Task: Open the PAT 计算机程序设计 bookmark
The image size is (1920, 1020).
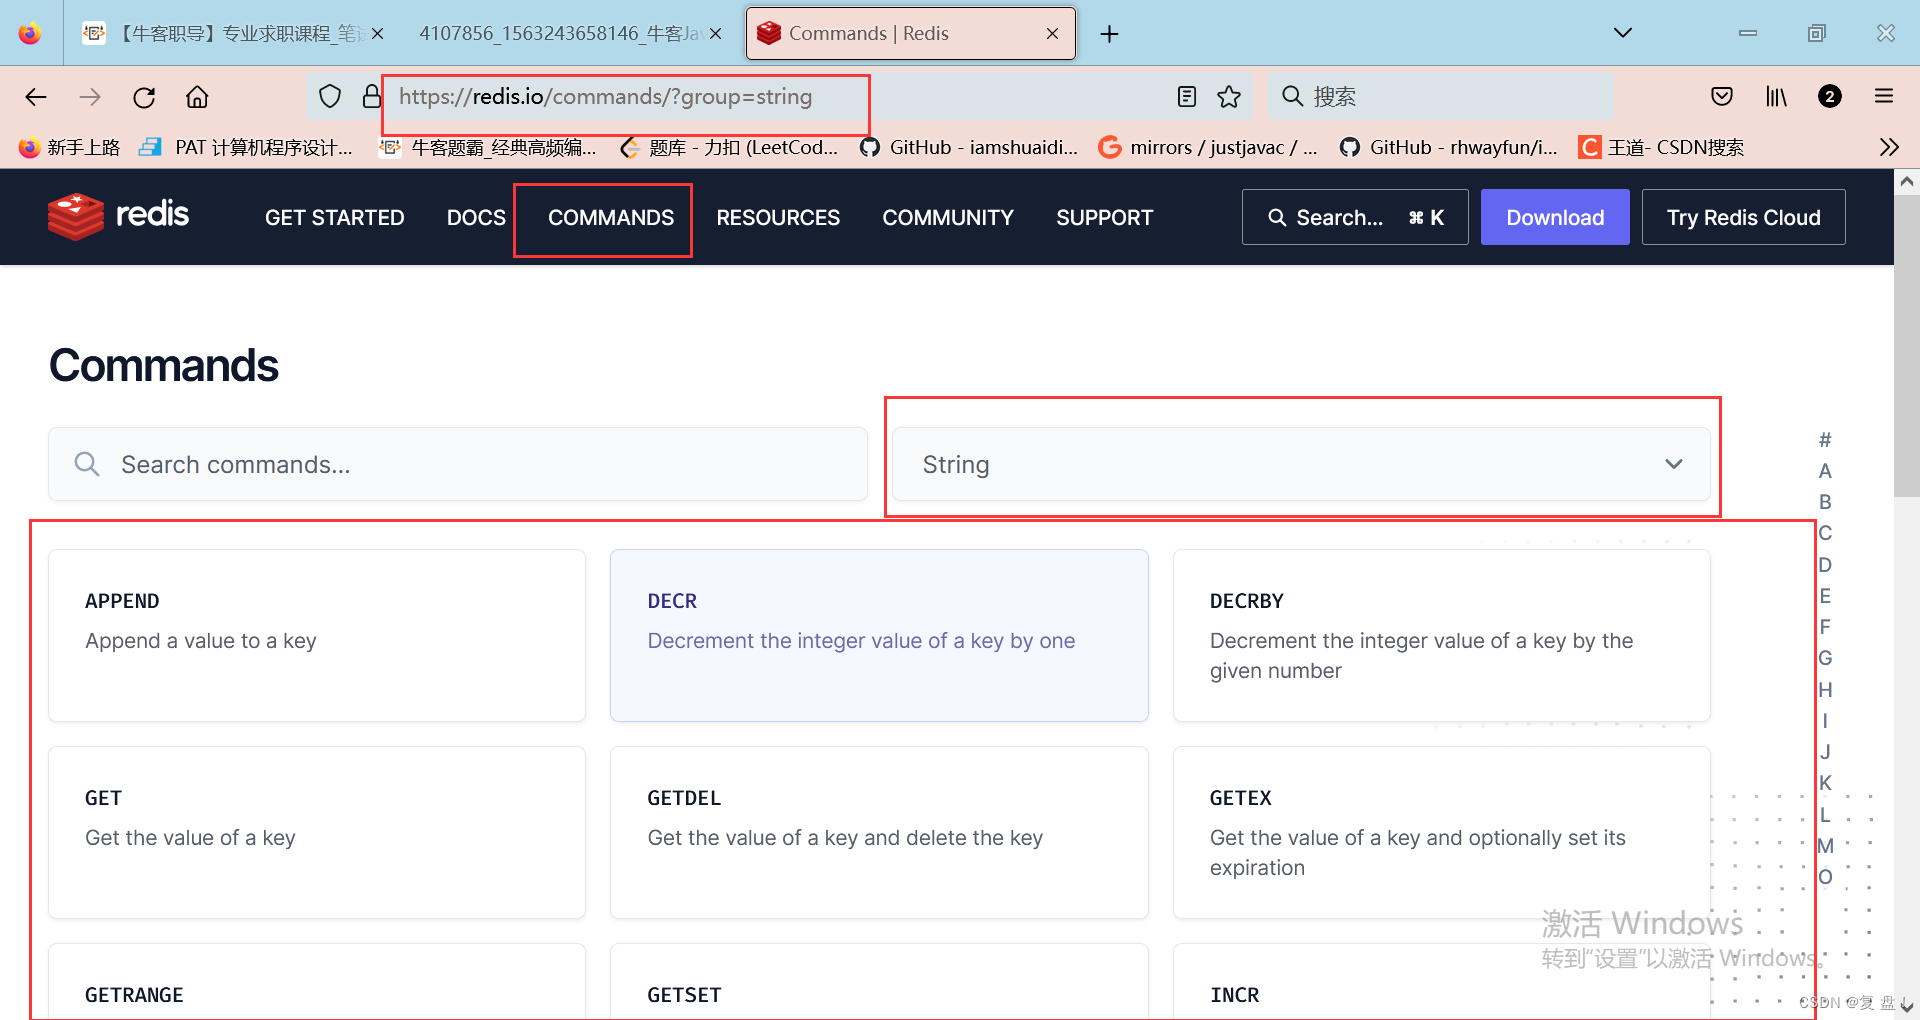Action: [246, 147]
